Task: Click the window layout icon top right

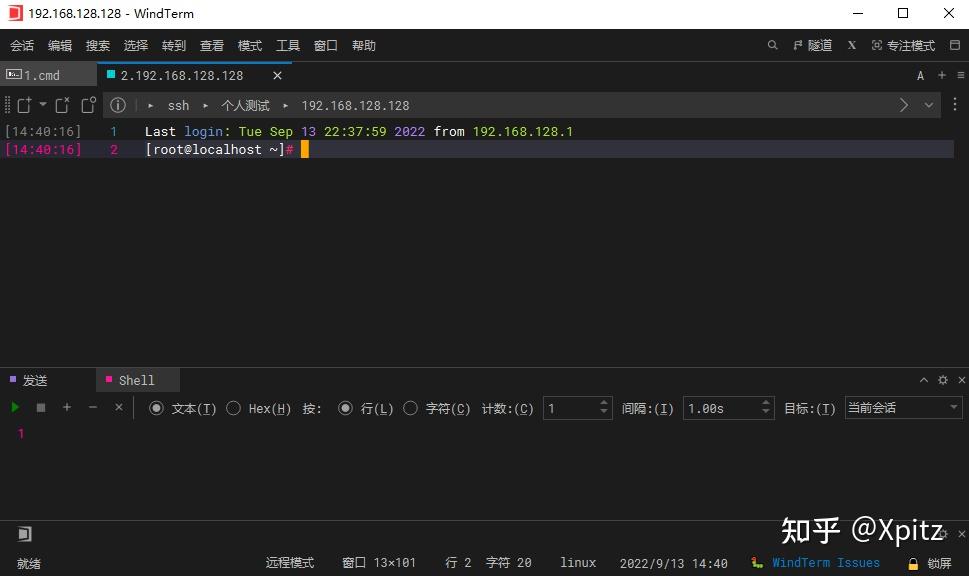Action: click(x=956, y=45)
